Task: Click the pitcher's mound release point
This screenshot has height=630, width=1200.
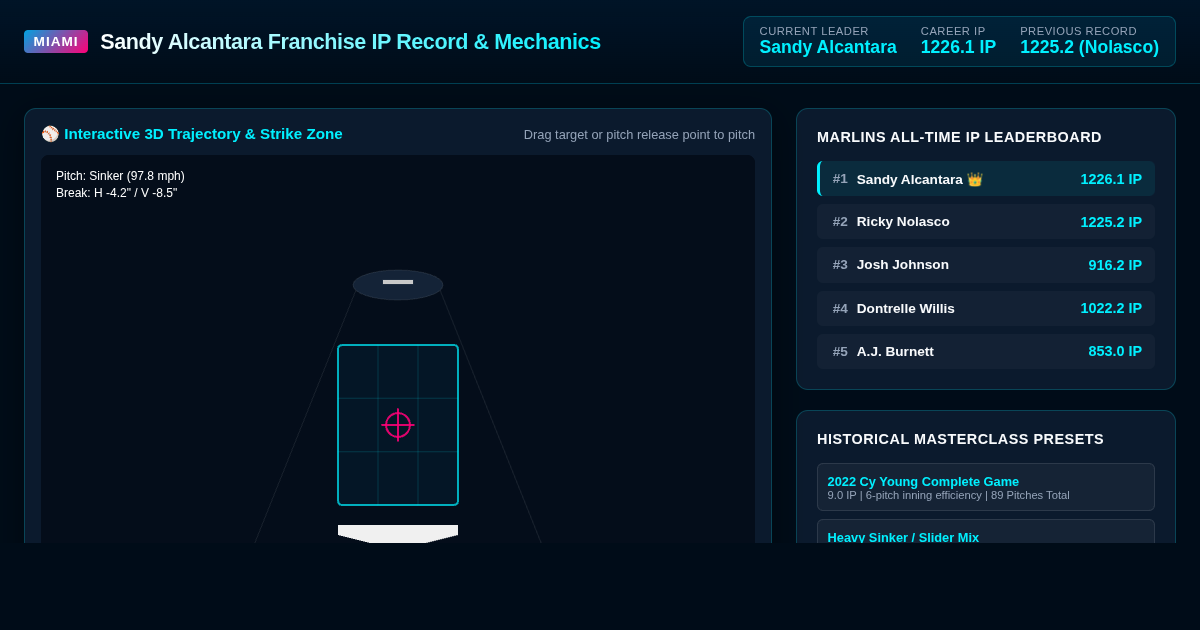Action: (398, 284)
